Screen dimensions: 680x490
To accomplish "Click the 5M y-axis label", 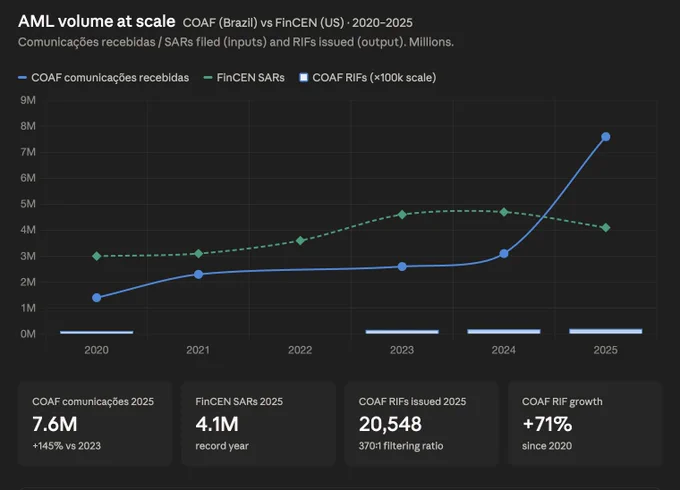I will pyautogui.click(x=28, y=204).
